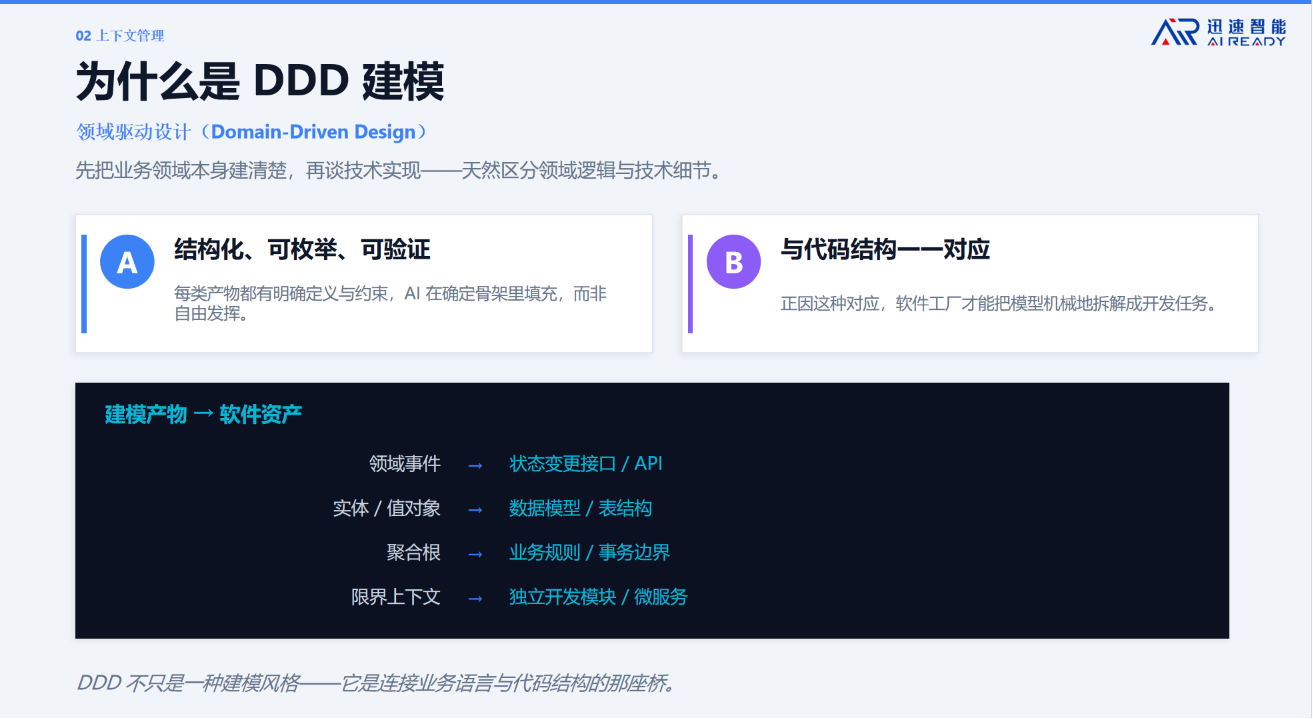Click the arrow after 领域事件
1313x719 pixels.
tap(475, 465)
